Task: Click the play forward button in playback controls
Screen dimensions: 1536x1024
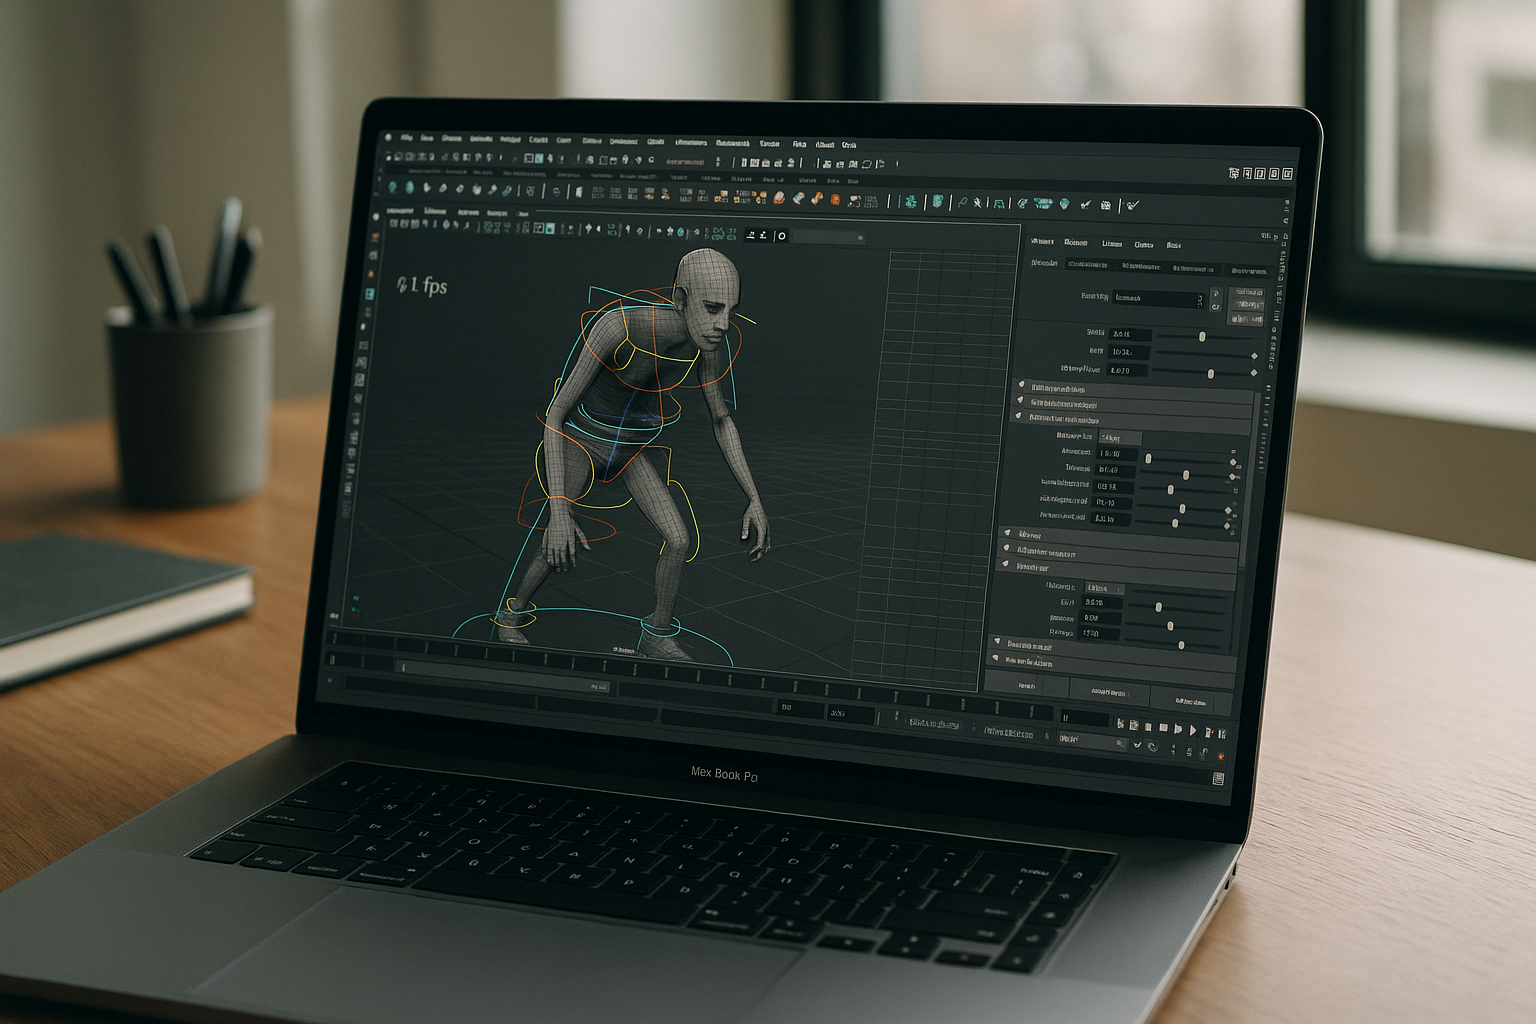Action: point(1193,730)
